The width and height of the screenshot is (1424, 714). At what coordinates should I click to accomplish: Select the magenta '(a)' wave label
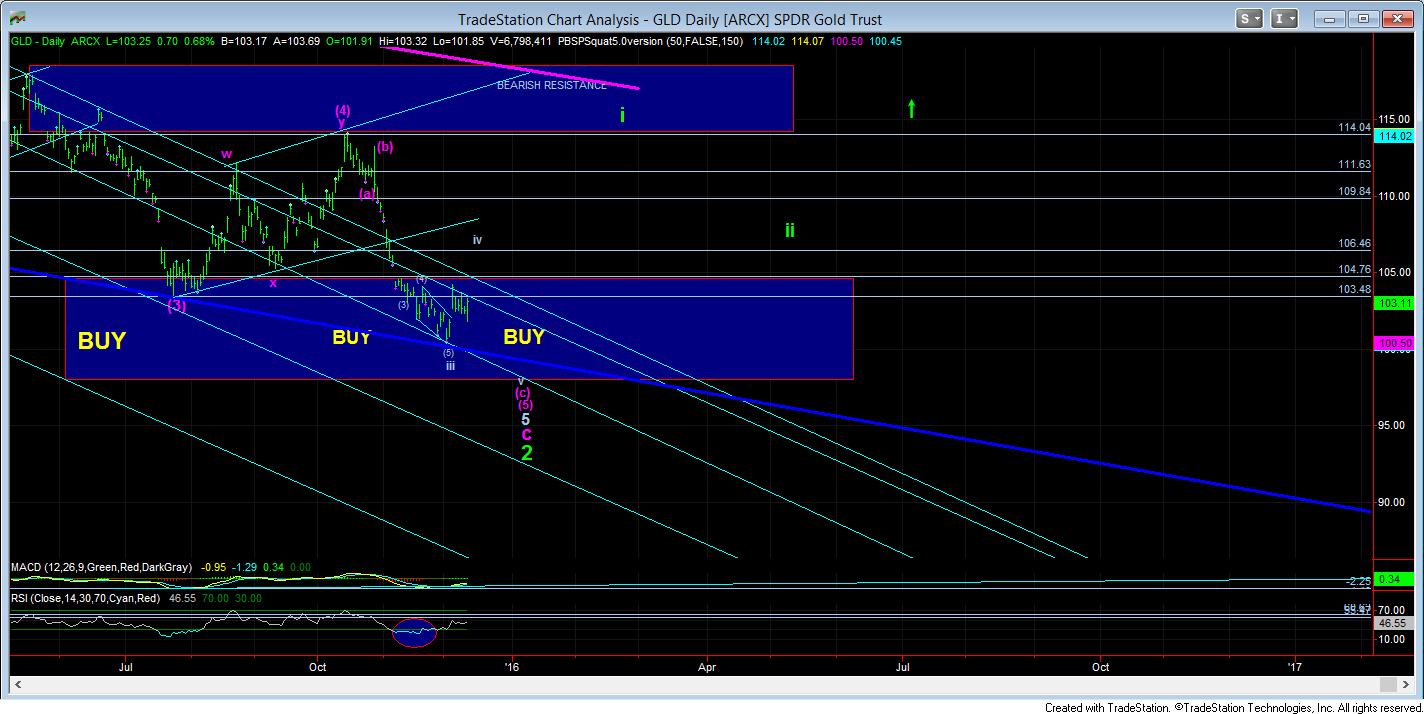coord(367,193)
